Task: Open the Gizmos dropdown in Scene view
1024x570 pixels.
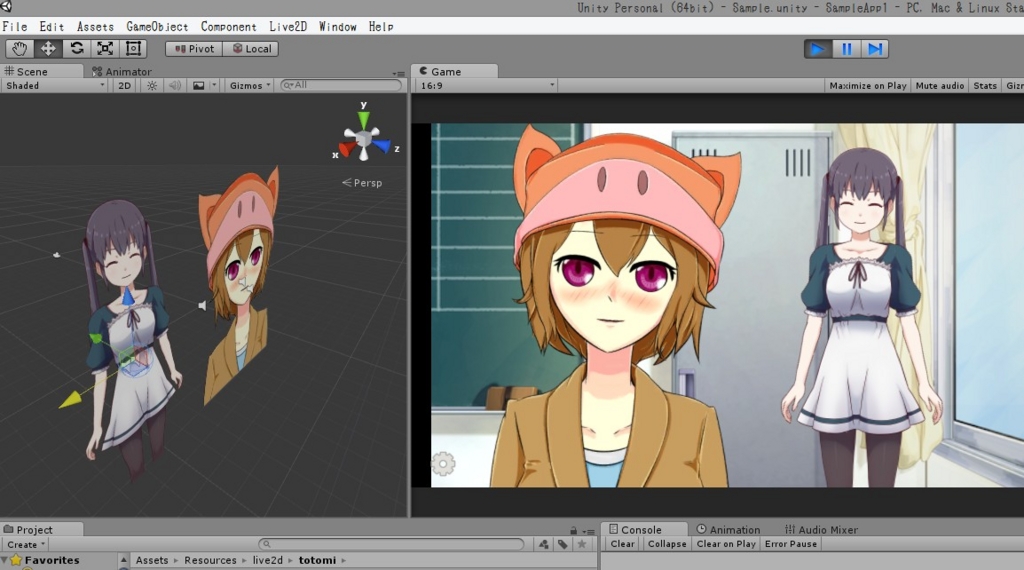Action: 249,86
